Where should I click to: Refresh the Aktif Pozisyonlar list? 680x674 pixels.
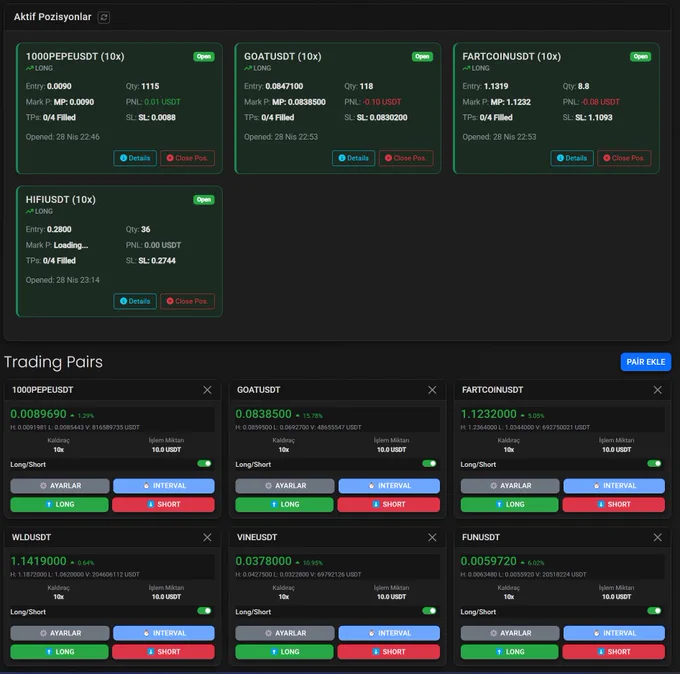(x=104, y=17)
